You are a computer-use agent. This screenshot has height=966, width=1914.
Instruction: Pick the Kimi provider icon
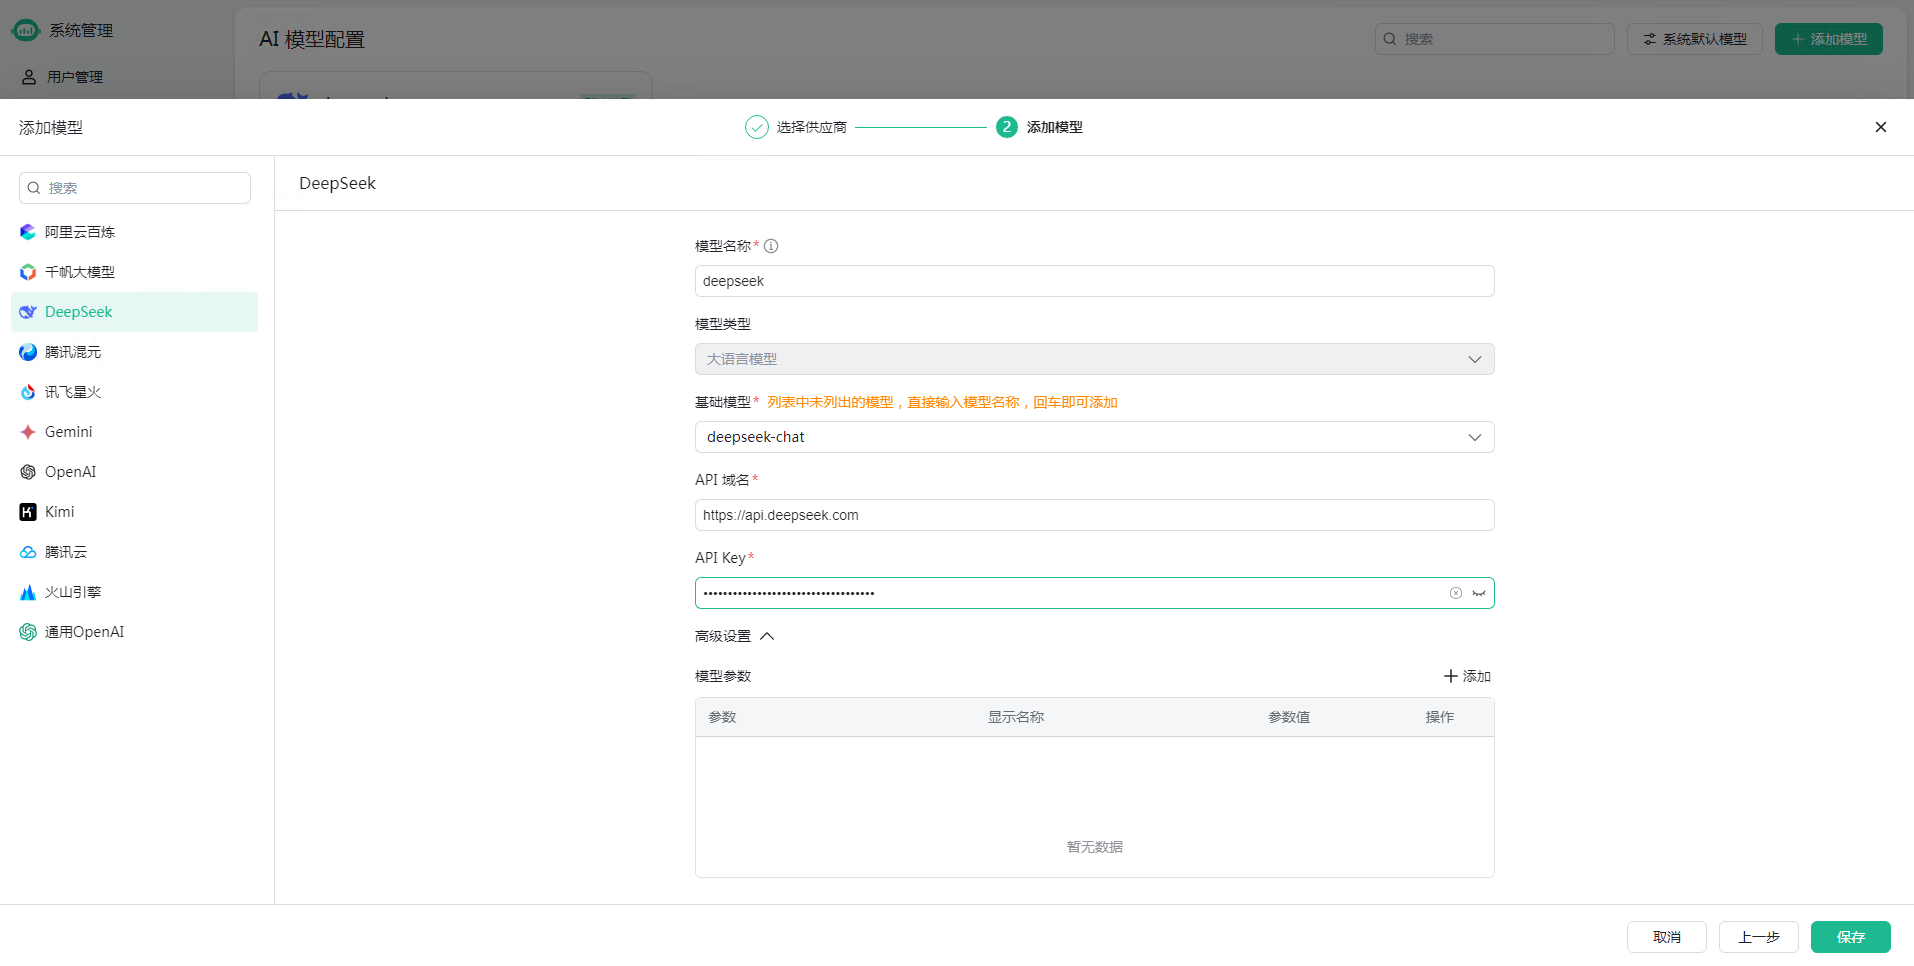click(28, 512)
